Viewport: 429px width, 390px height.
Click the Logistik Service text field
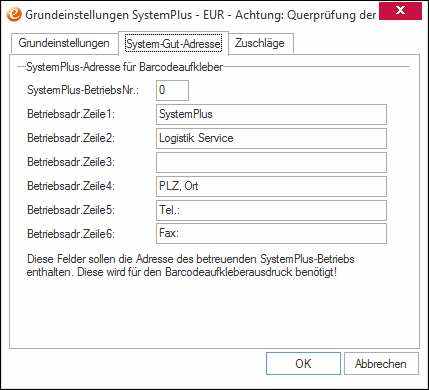pyautogui.click(x=271, y=138)
